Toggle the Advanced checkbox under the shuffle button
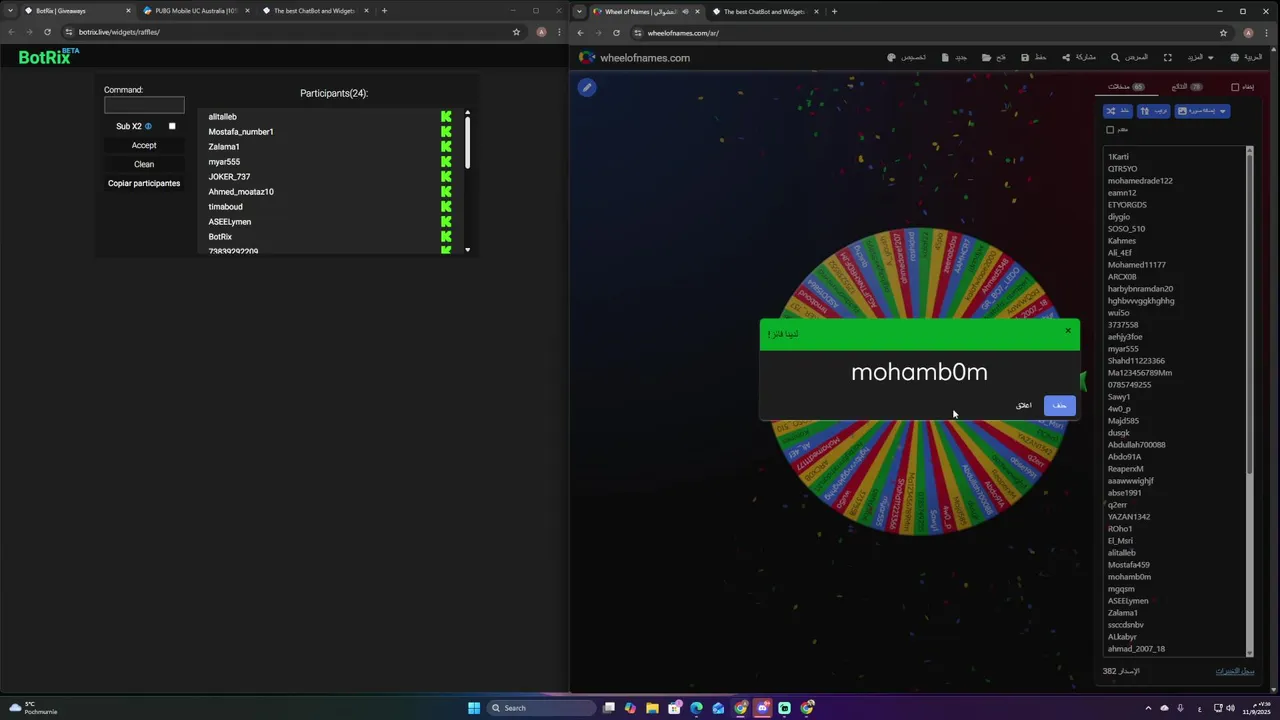The width and height of the screenshot is (1280, 720). [1110, 130]
